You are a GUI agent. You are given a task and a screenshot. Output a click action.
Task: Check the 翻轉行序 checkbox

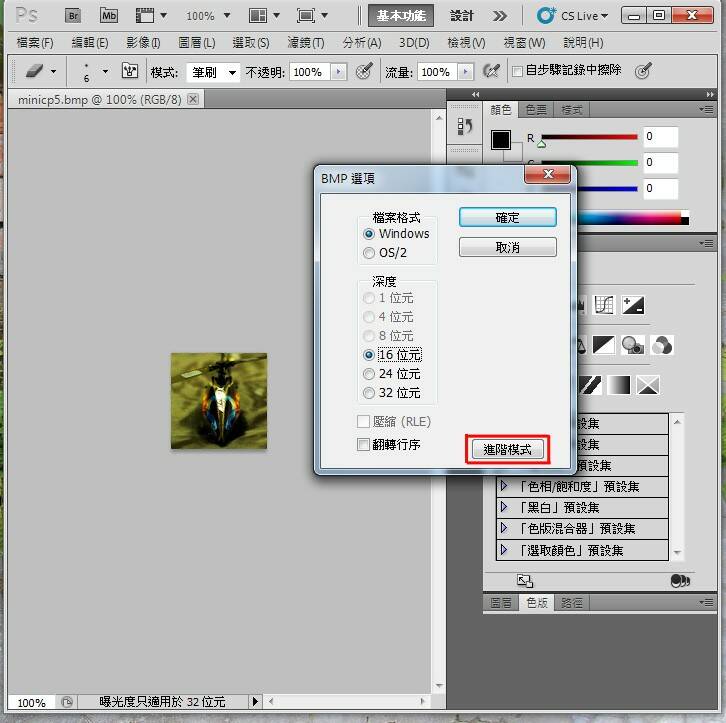click(x=363, y=445)
